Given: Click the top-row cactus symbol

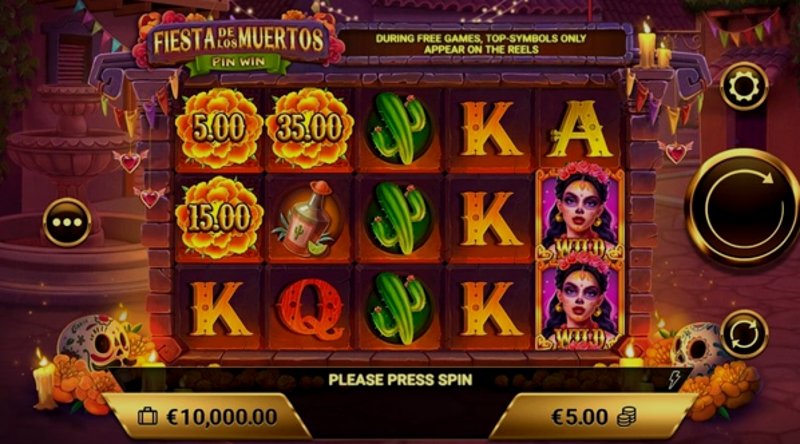Looking at the screenshot, I should pos(399,129).
